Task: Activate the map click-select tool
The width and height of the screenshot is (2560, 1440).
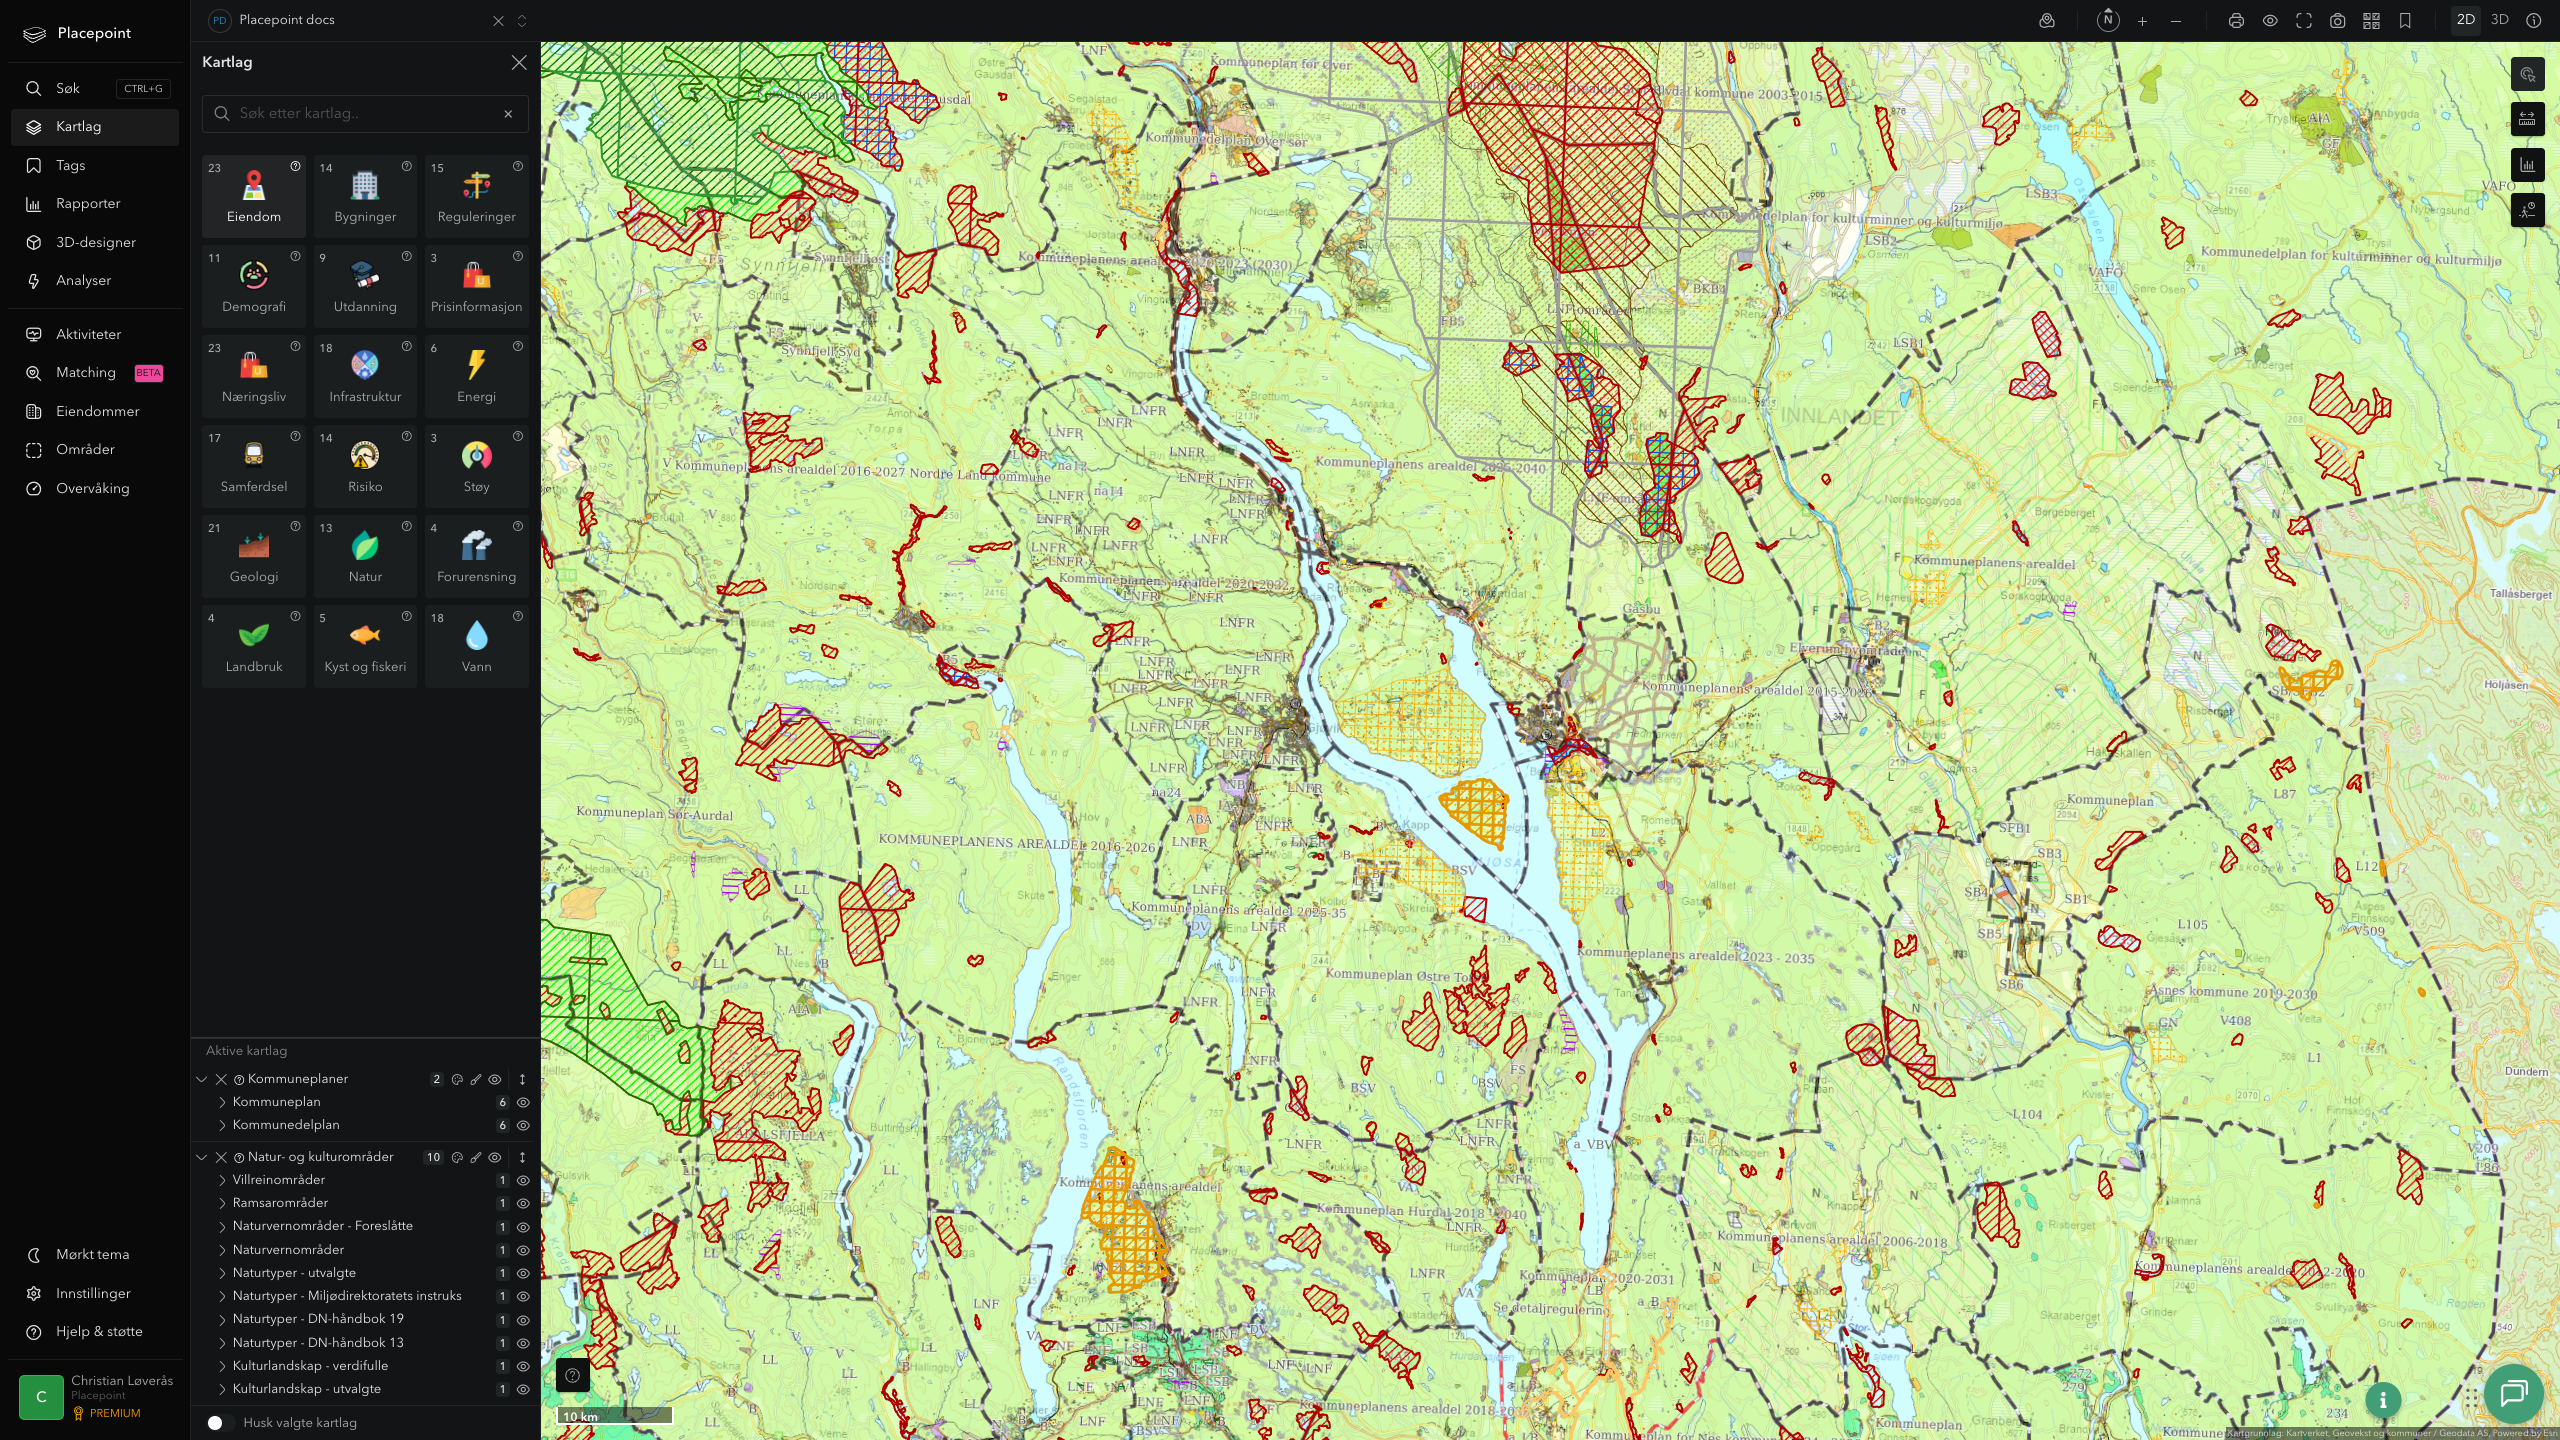Action: [x=2527, y=74]
